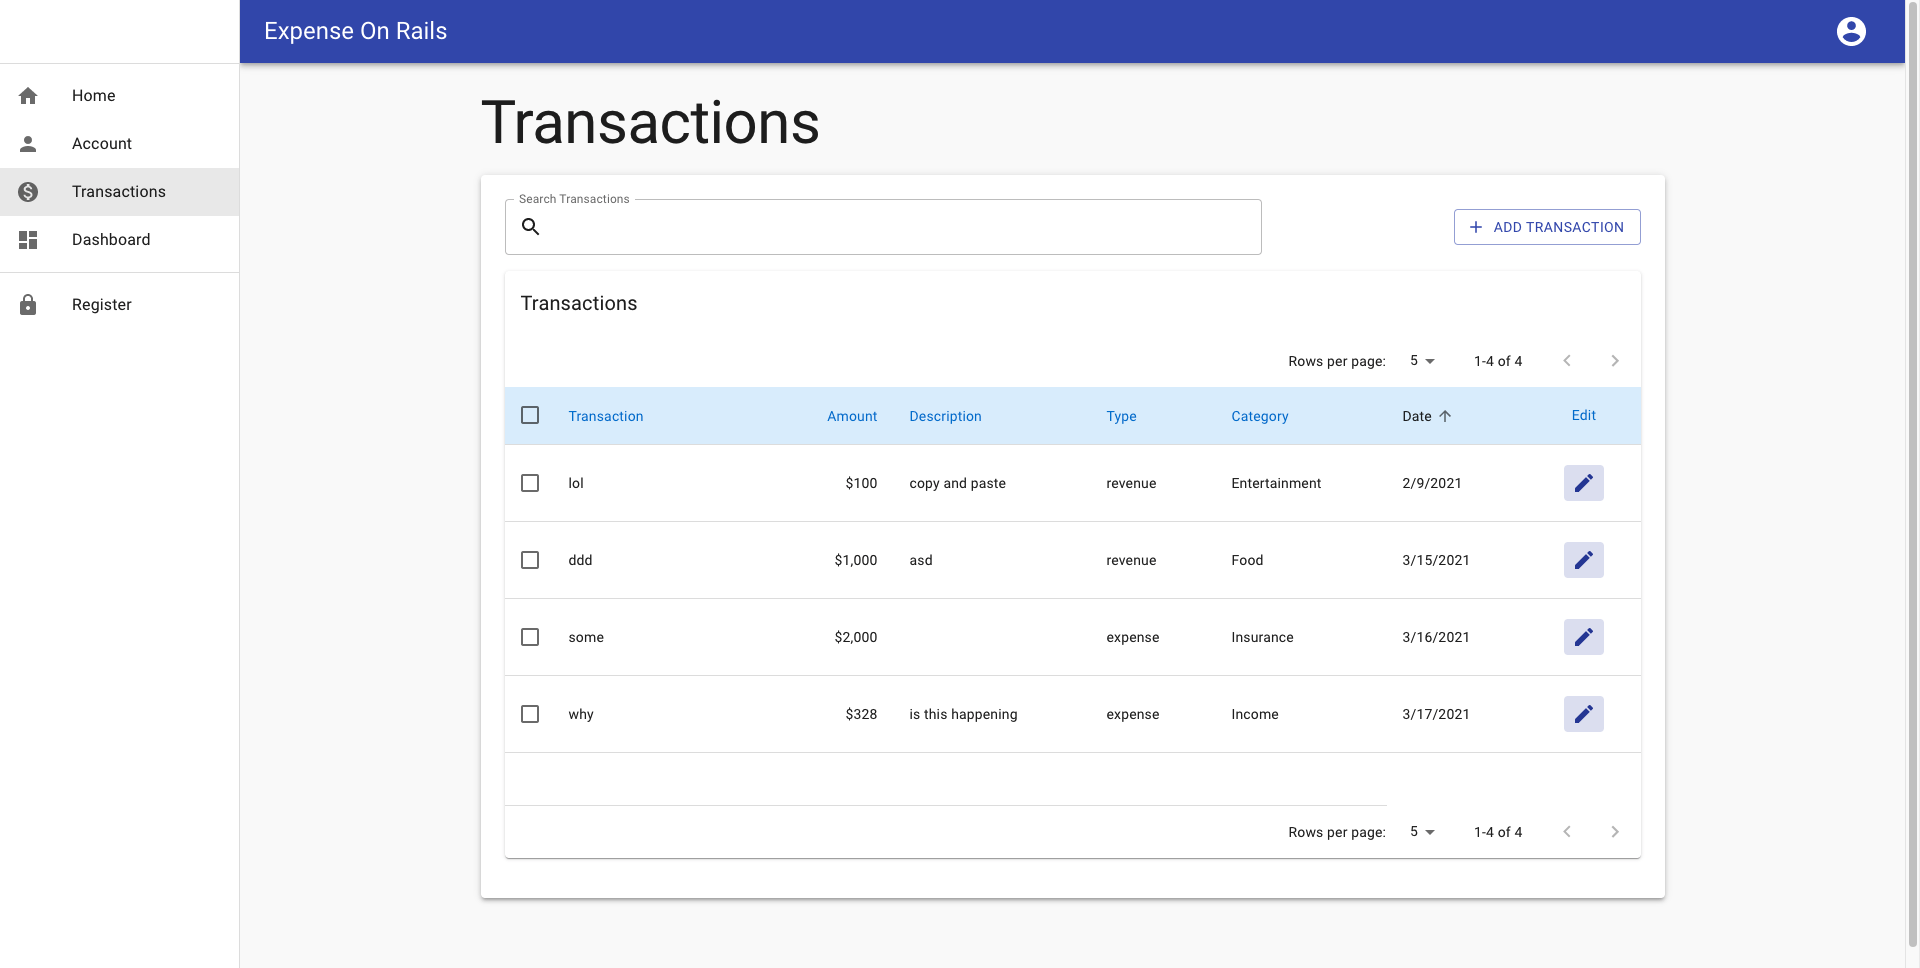Open Home in the navigation menu
This screenshot has width=1920, height=968.
tap(120, 96)
